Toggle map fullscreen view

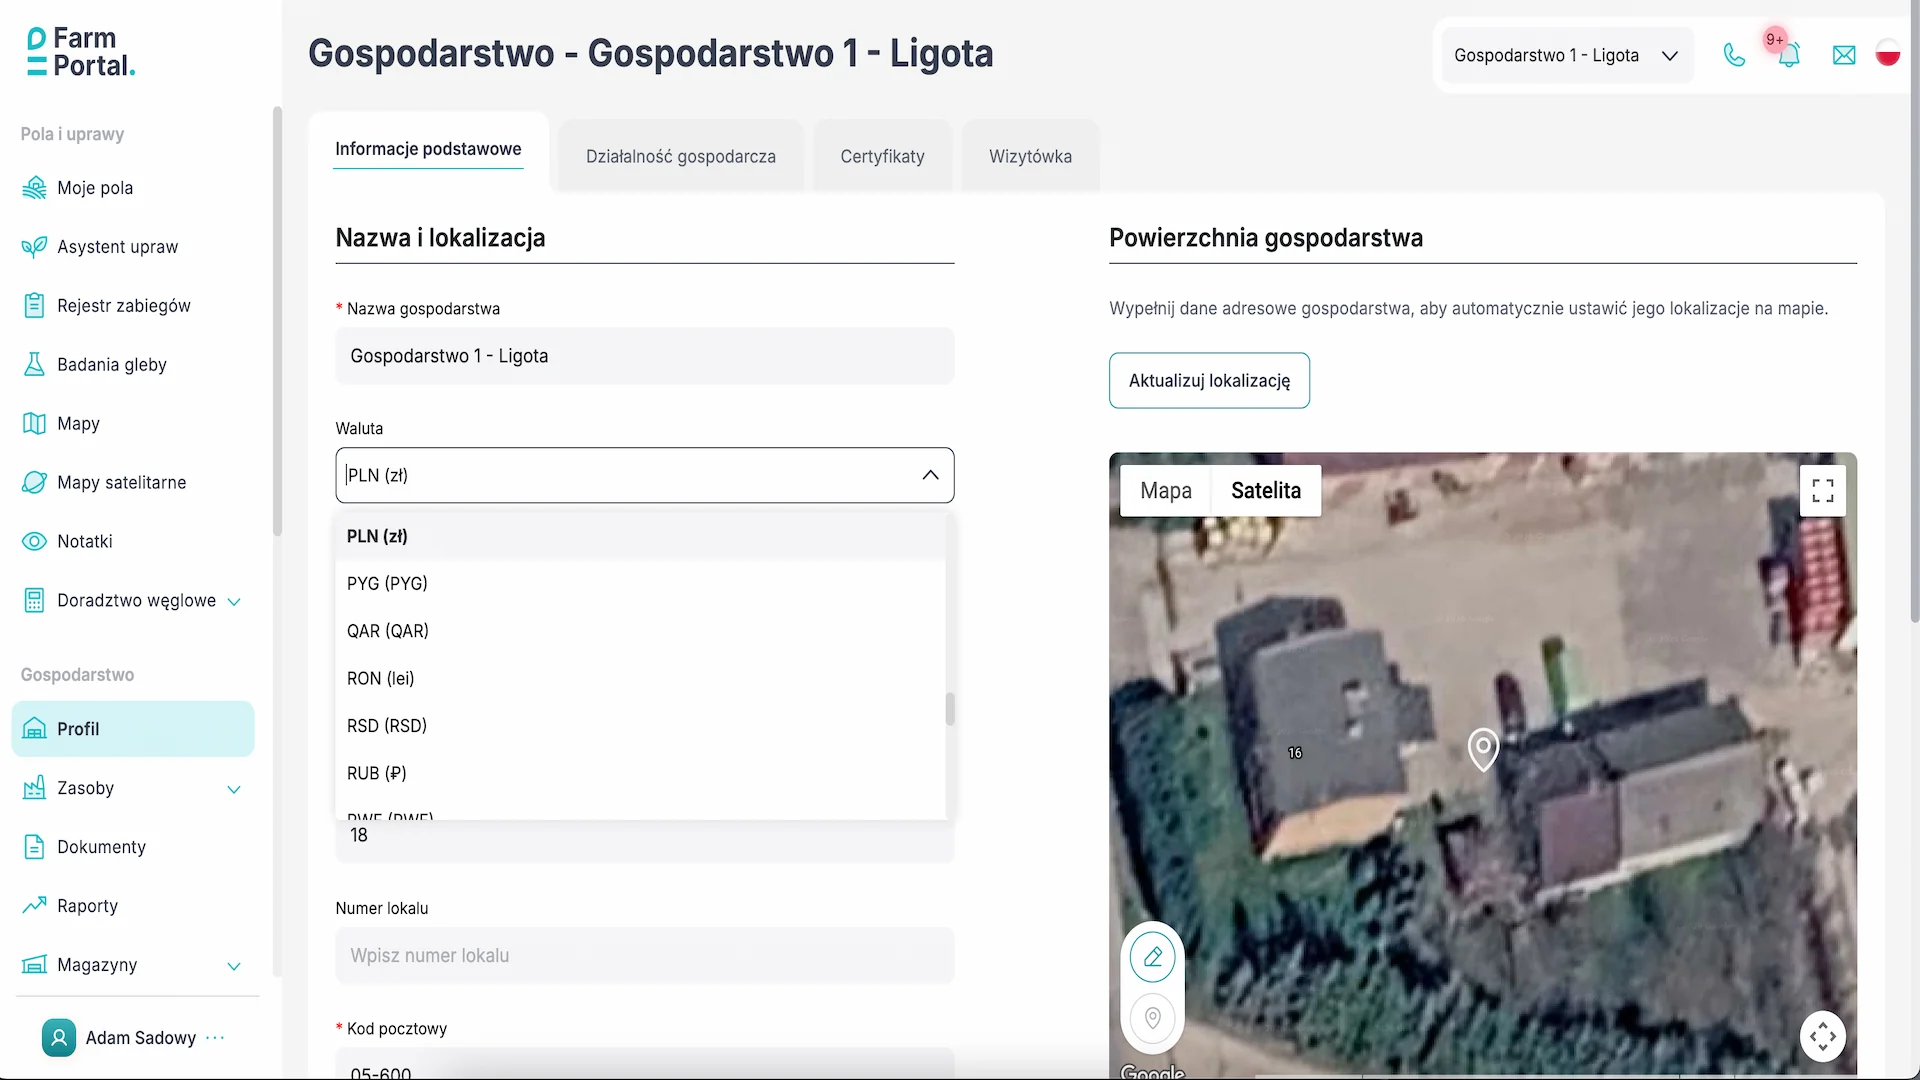pyautogui.click(x=1823, y=491)
